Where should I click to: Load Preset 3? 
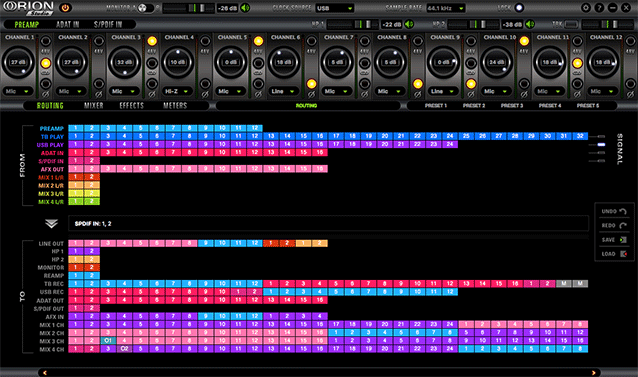[512, 106]
